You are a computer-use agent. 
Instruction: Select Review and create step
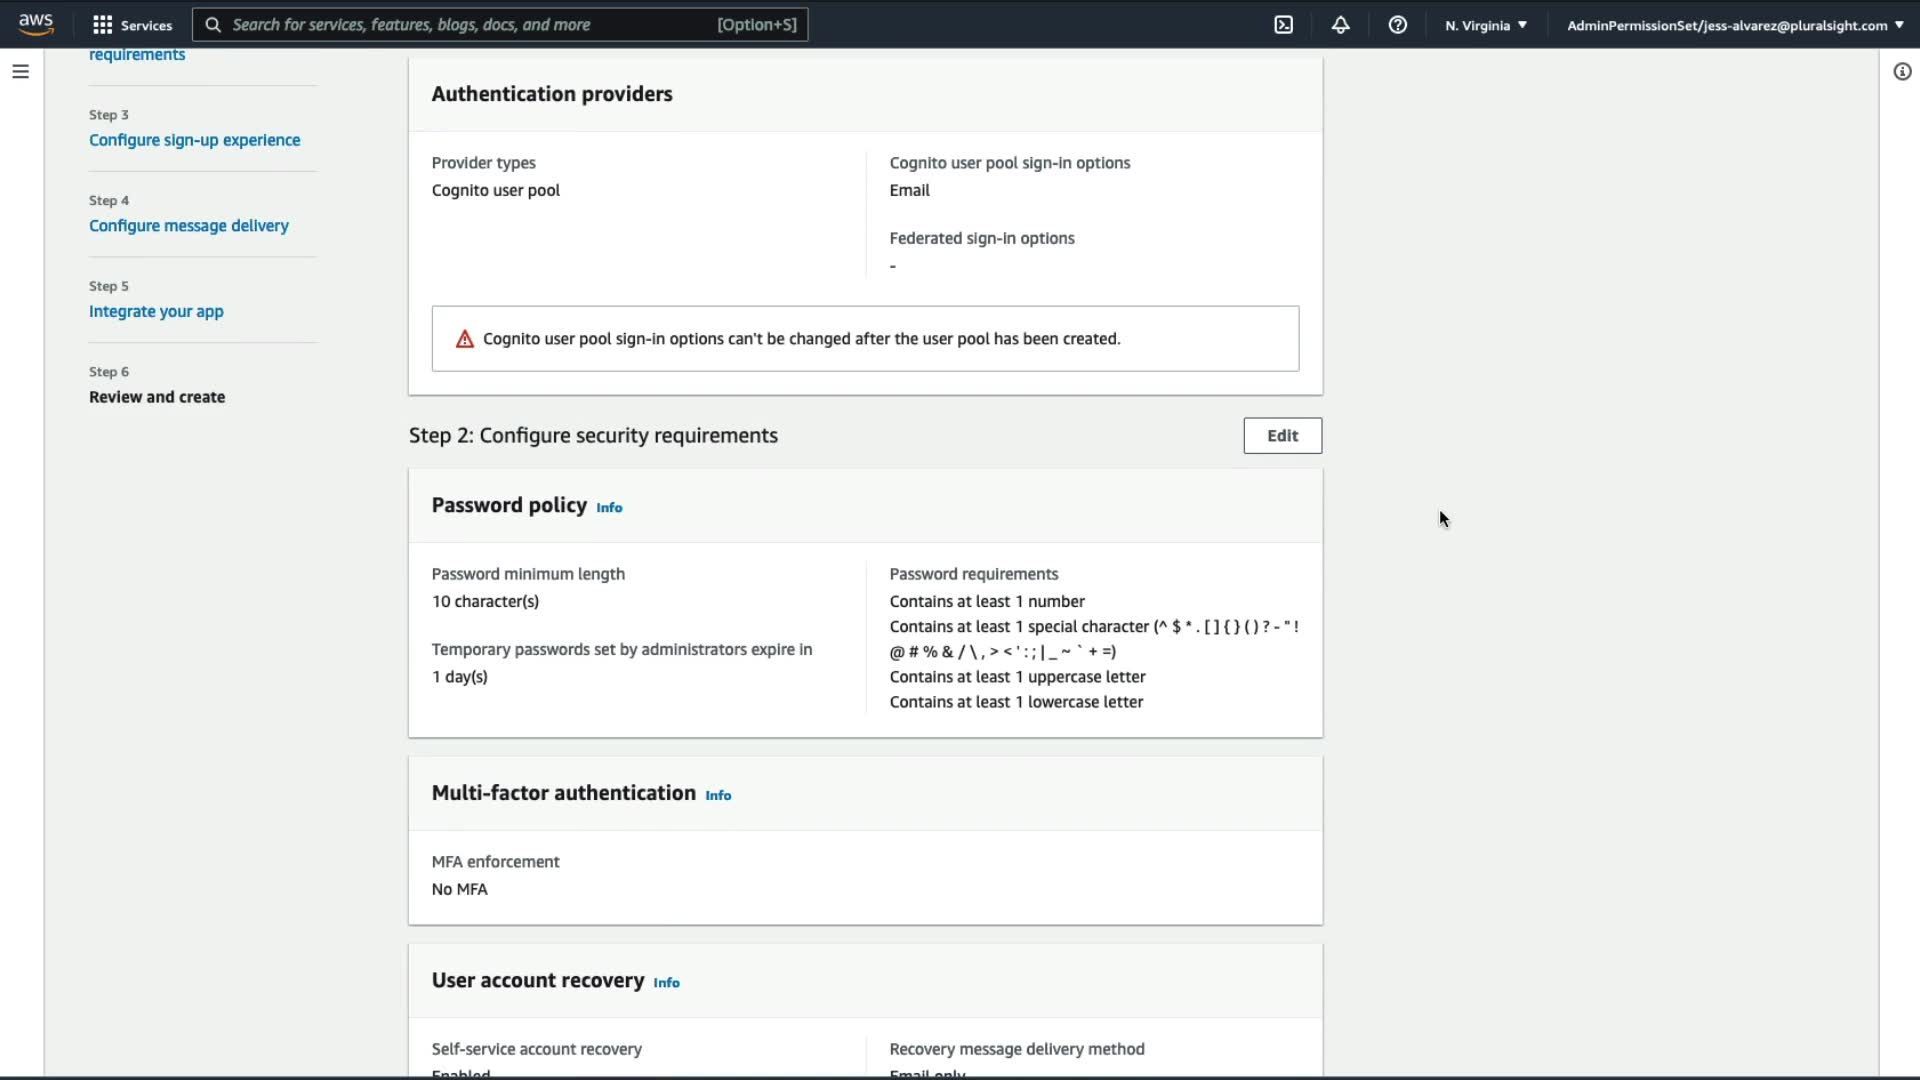click(157, 397)
